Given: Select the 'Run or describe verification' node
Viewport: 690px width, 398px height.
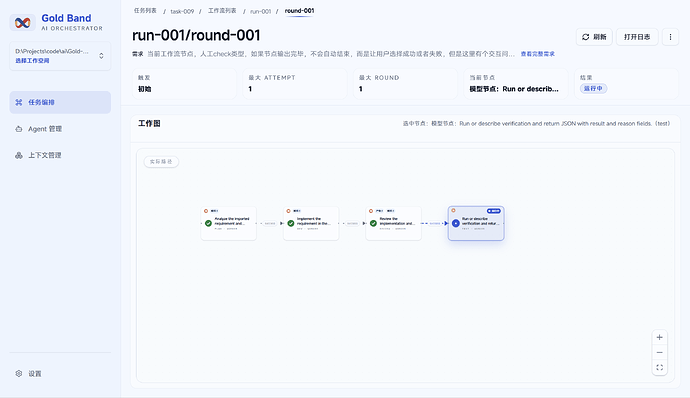Looking at the screenshot, I should pos(476,223).
